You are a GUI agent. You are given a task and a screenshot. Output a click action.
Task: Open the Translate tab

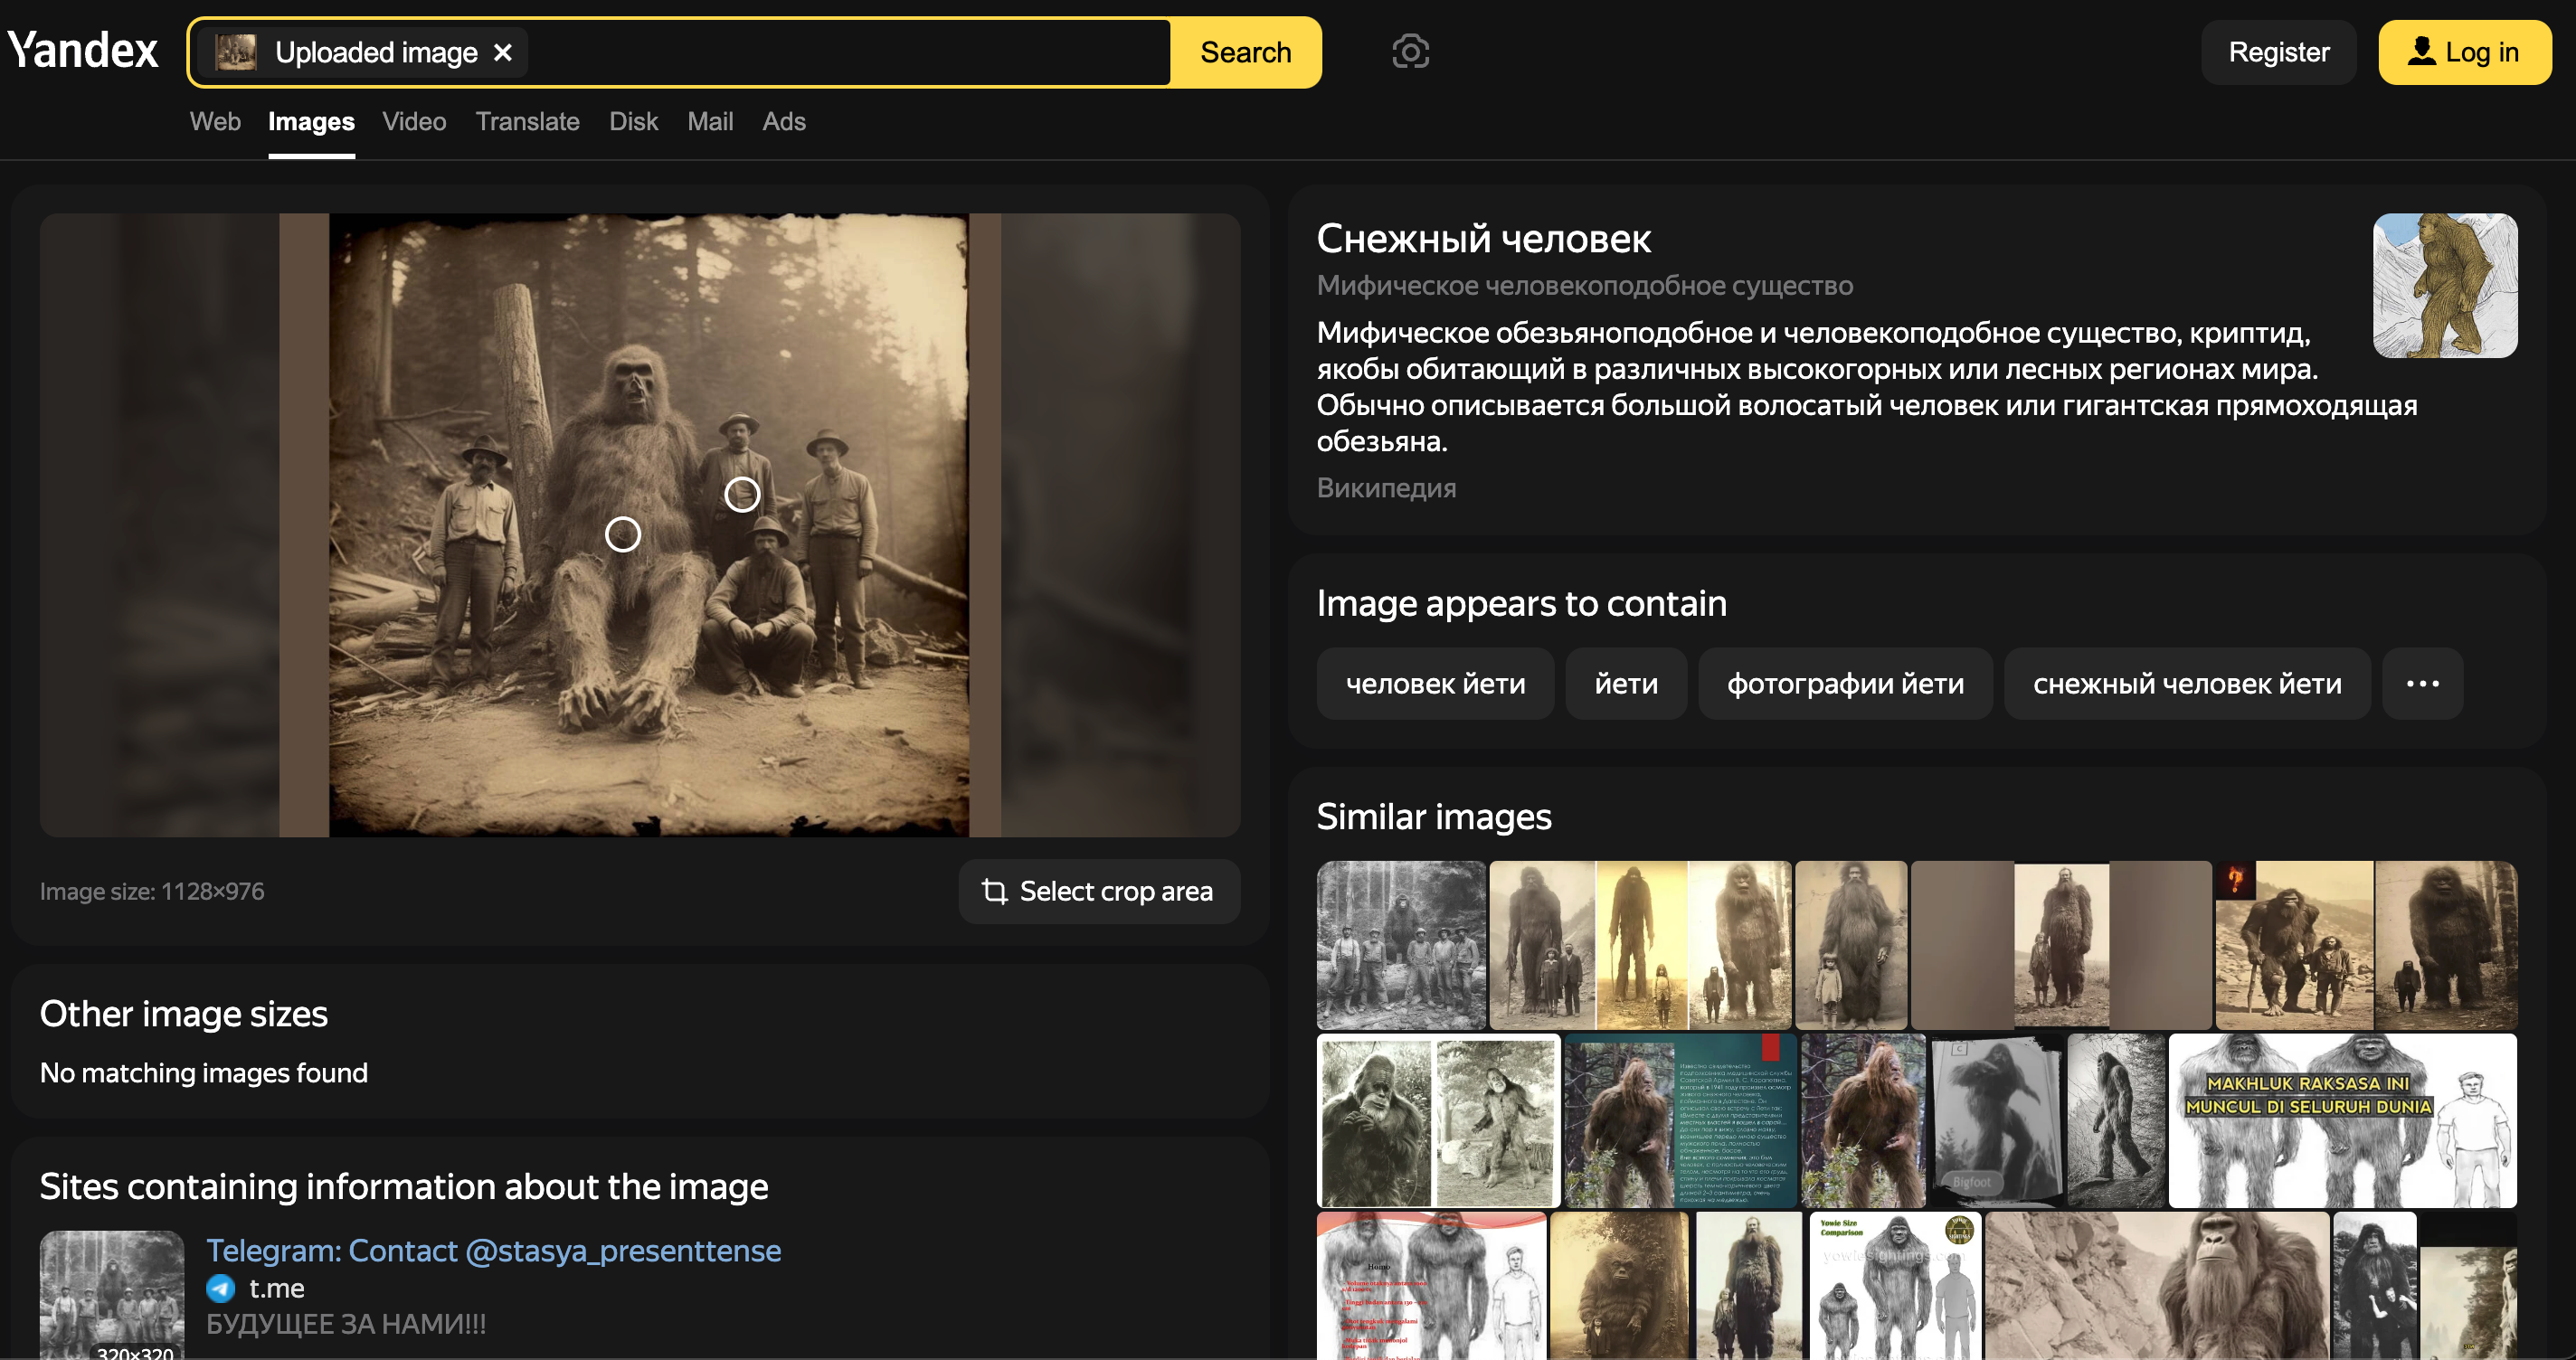pos(527,121)
